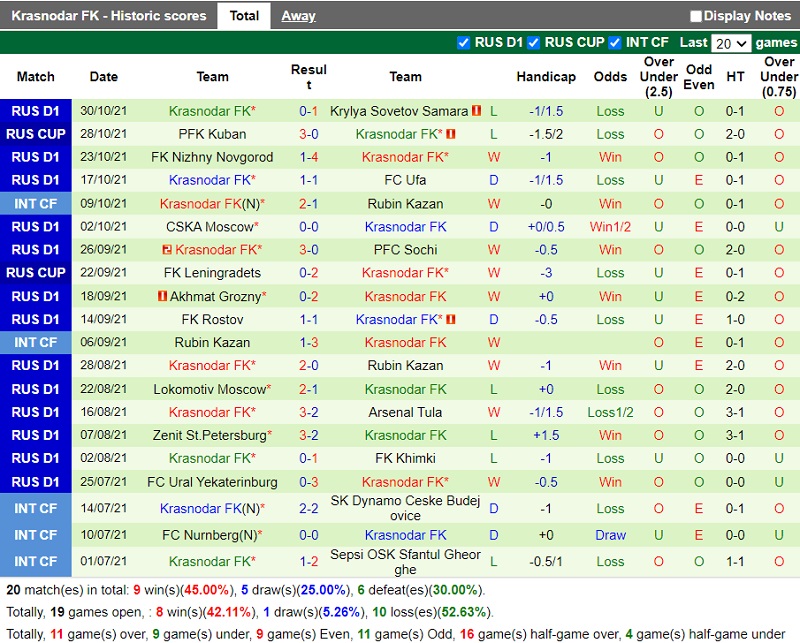Click HT score 3-1 in Zenit row
The image size is (800, 643).
point(735,435)
